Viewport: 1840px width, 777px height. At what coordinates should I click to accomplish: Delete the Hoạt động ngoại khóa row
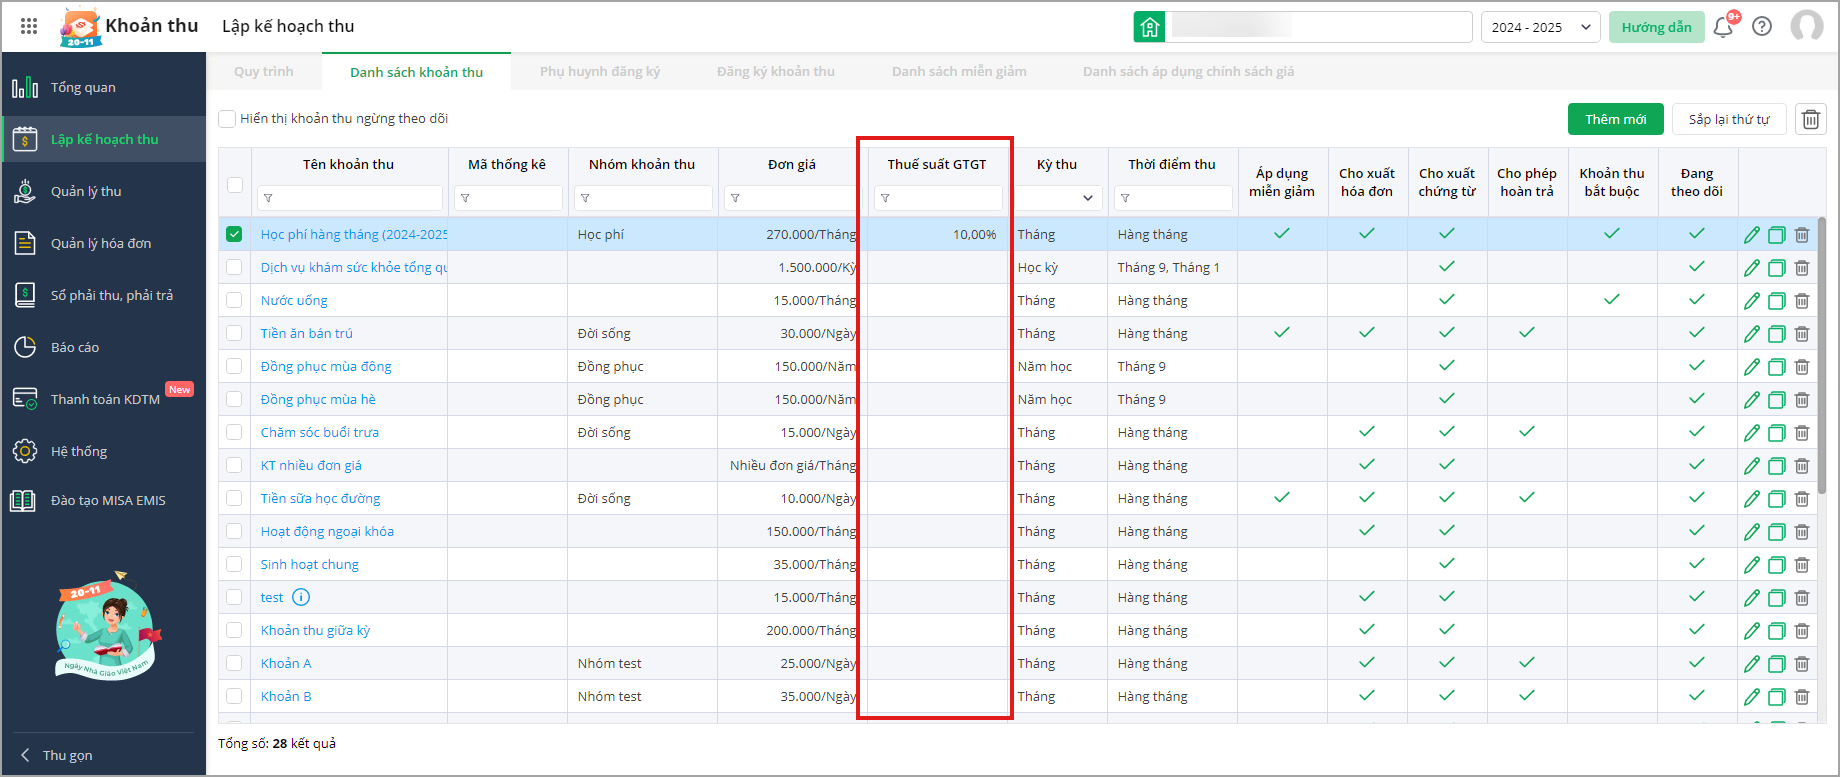[1802, 532]
